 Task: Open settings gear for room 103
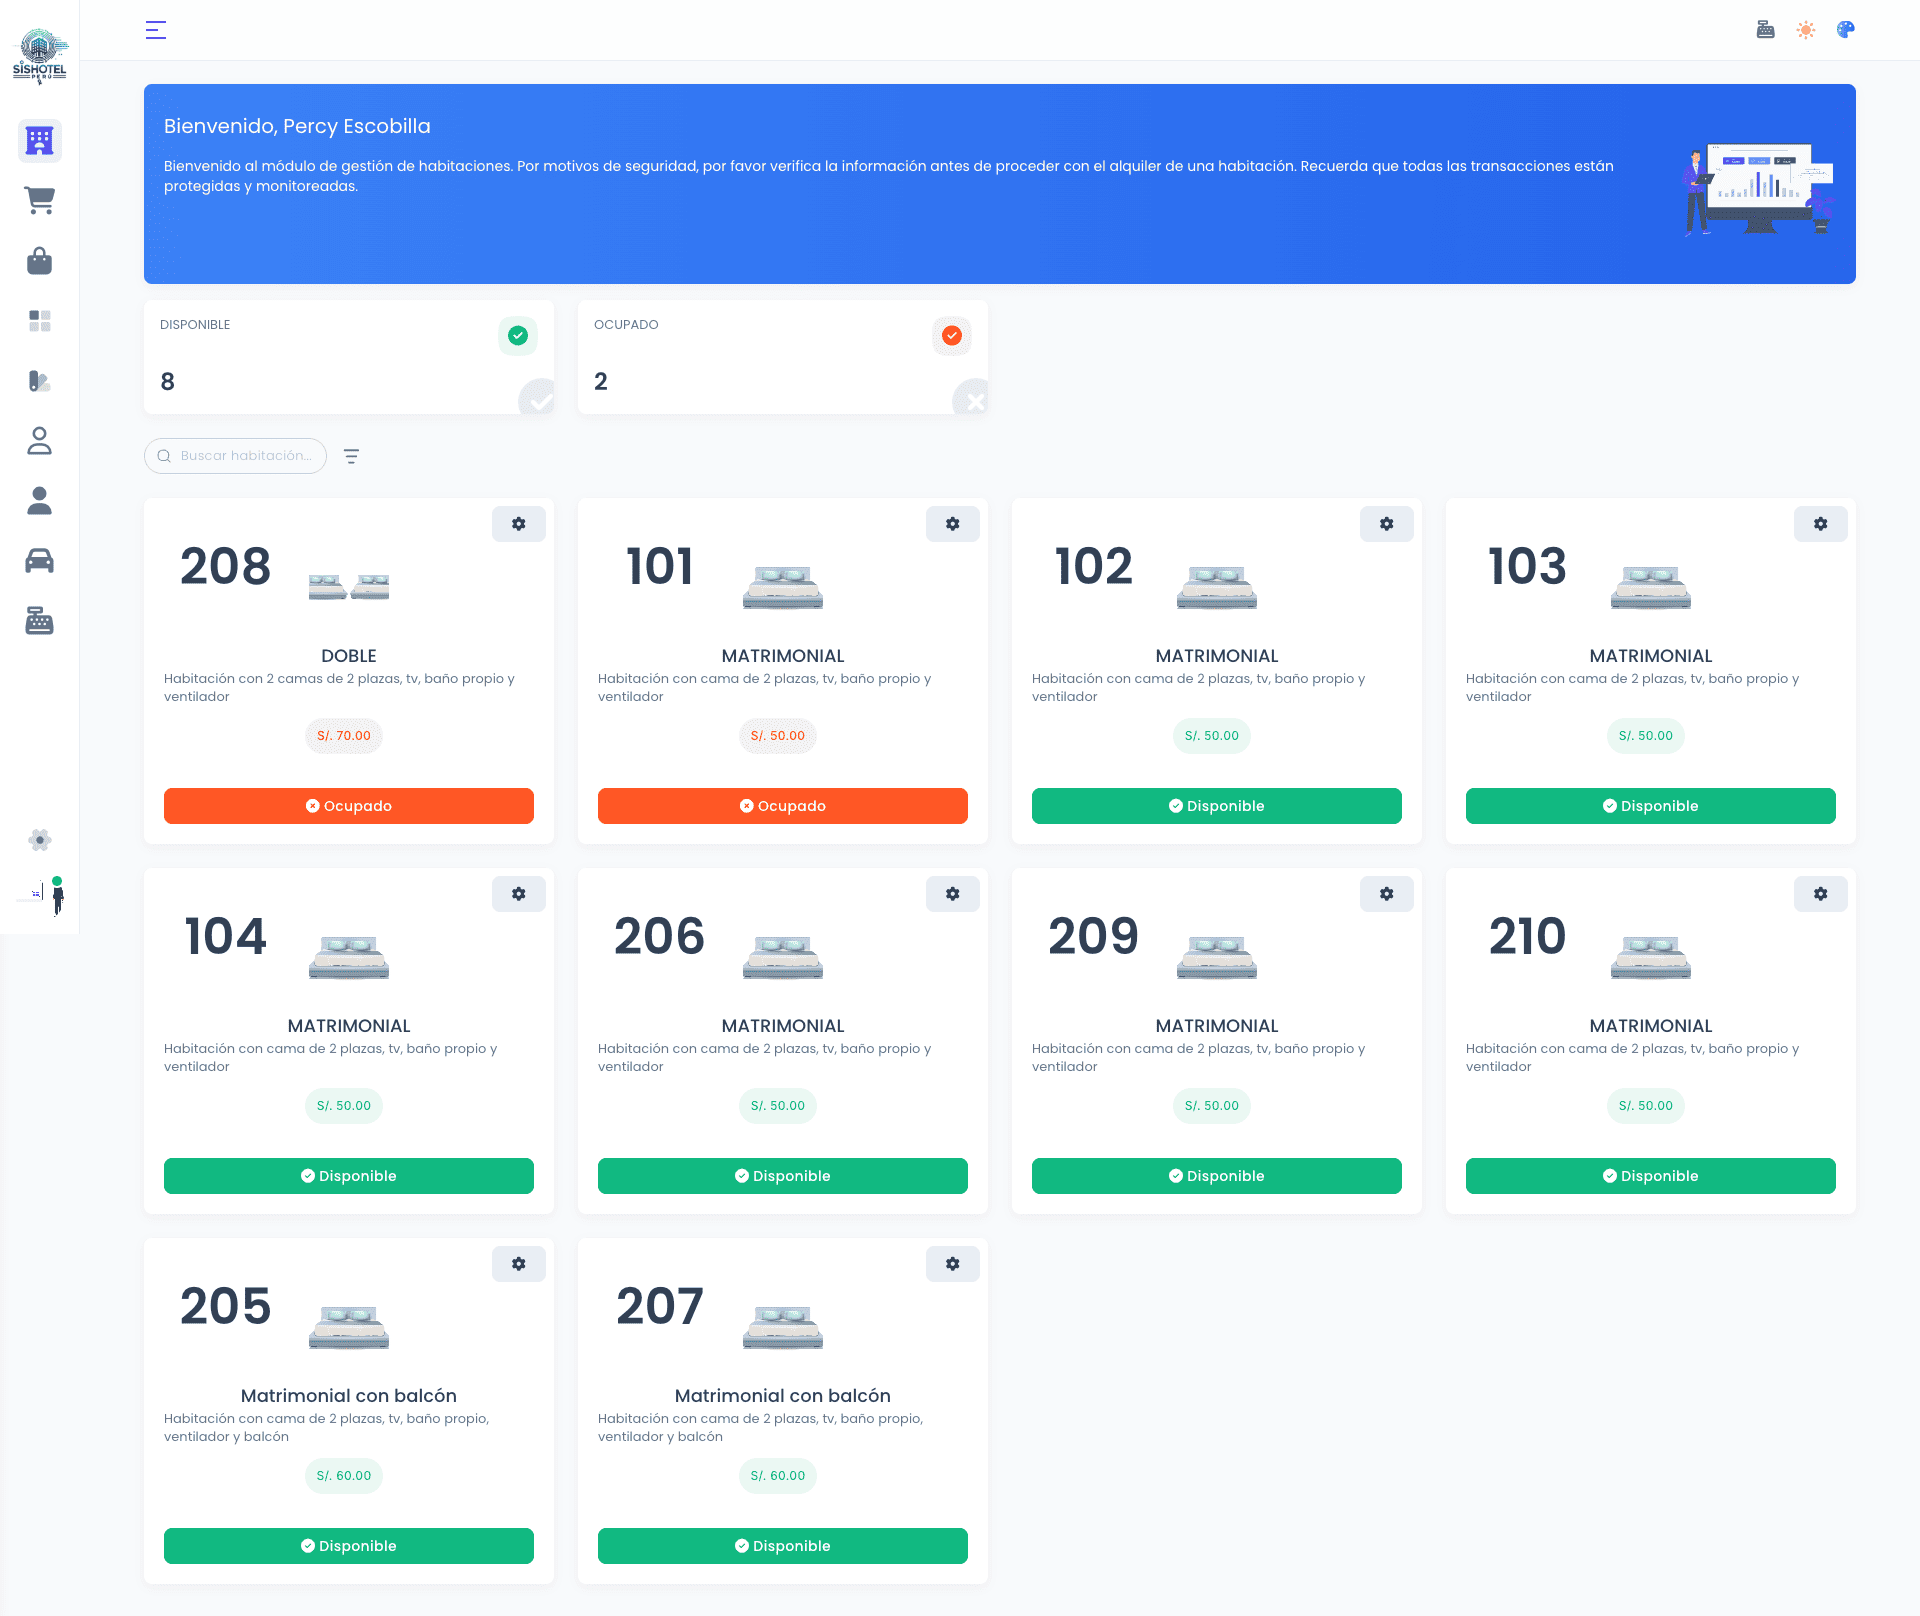[1820, 524]
